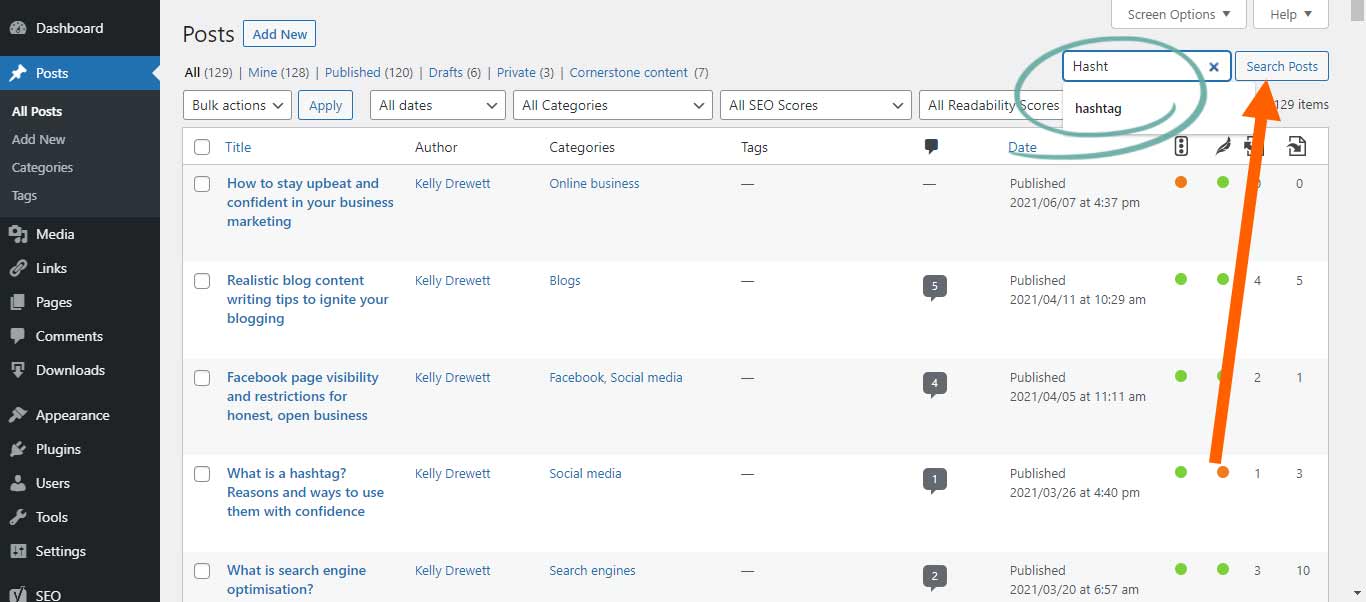Image resolution: width=1366 pixels, height=602 pixels.
Task: Click the readability quill column icon
Action: tap(1222, 146)
